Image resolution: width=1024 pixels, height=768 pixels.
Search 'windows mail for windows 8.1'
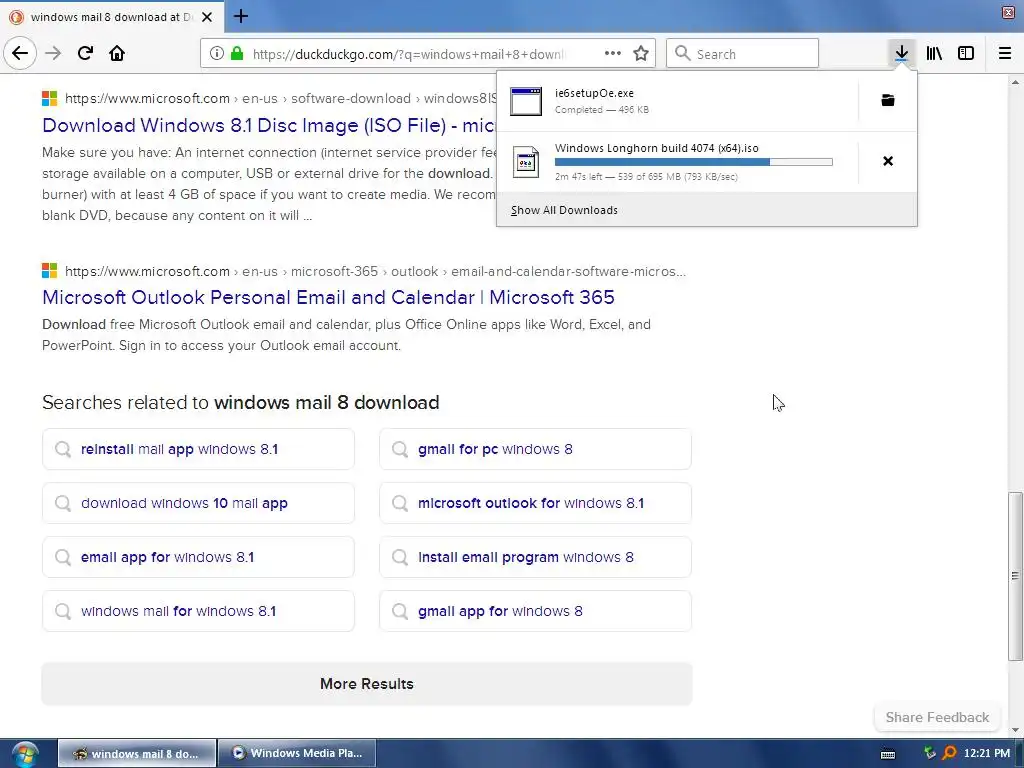click(198, 611)
